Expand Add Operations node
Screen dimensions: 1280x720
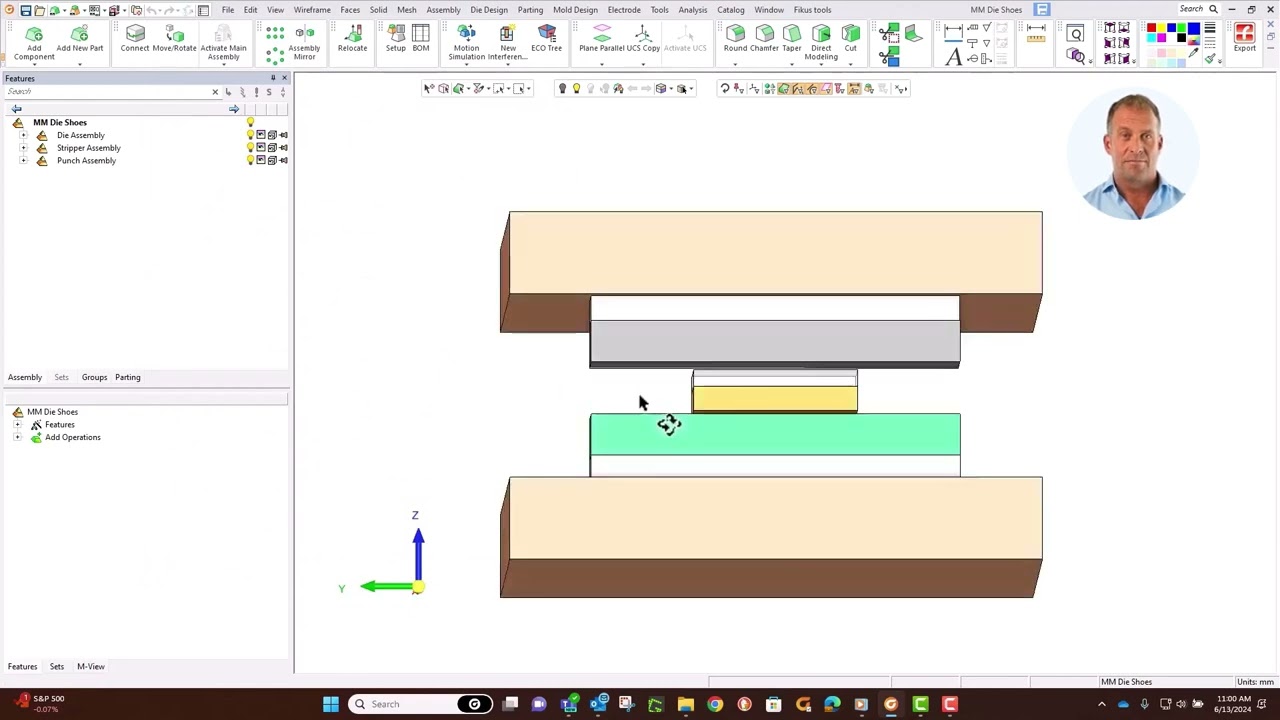click(17, 437)
